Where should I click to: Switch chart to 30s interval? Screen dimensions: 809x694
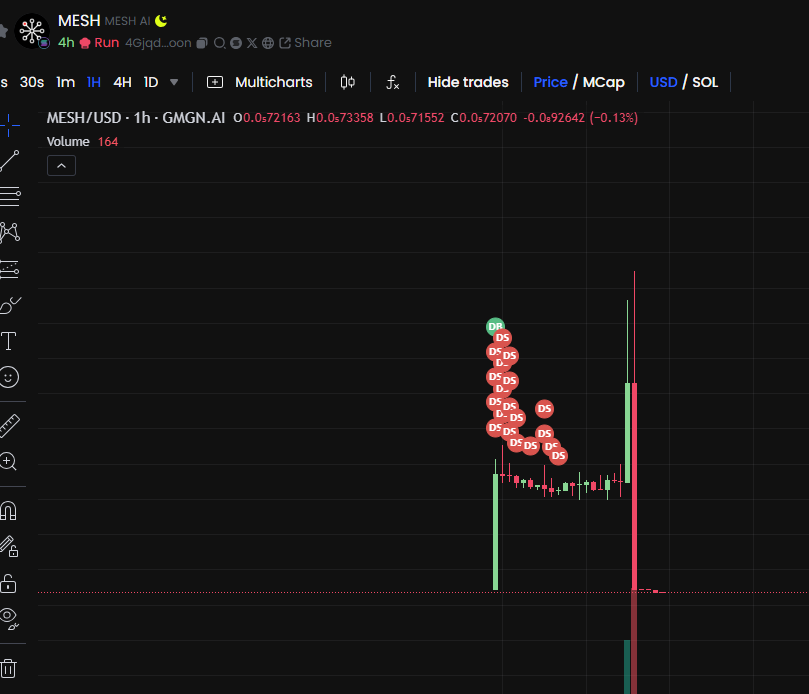[32, 82]
